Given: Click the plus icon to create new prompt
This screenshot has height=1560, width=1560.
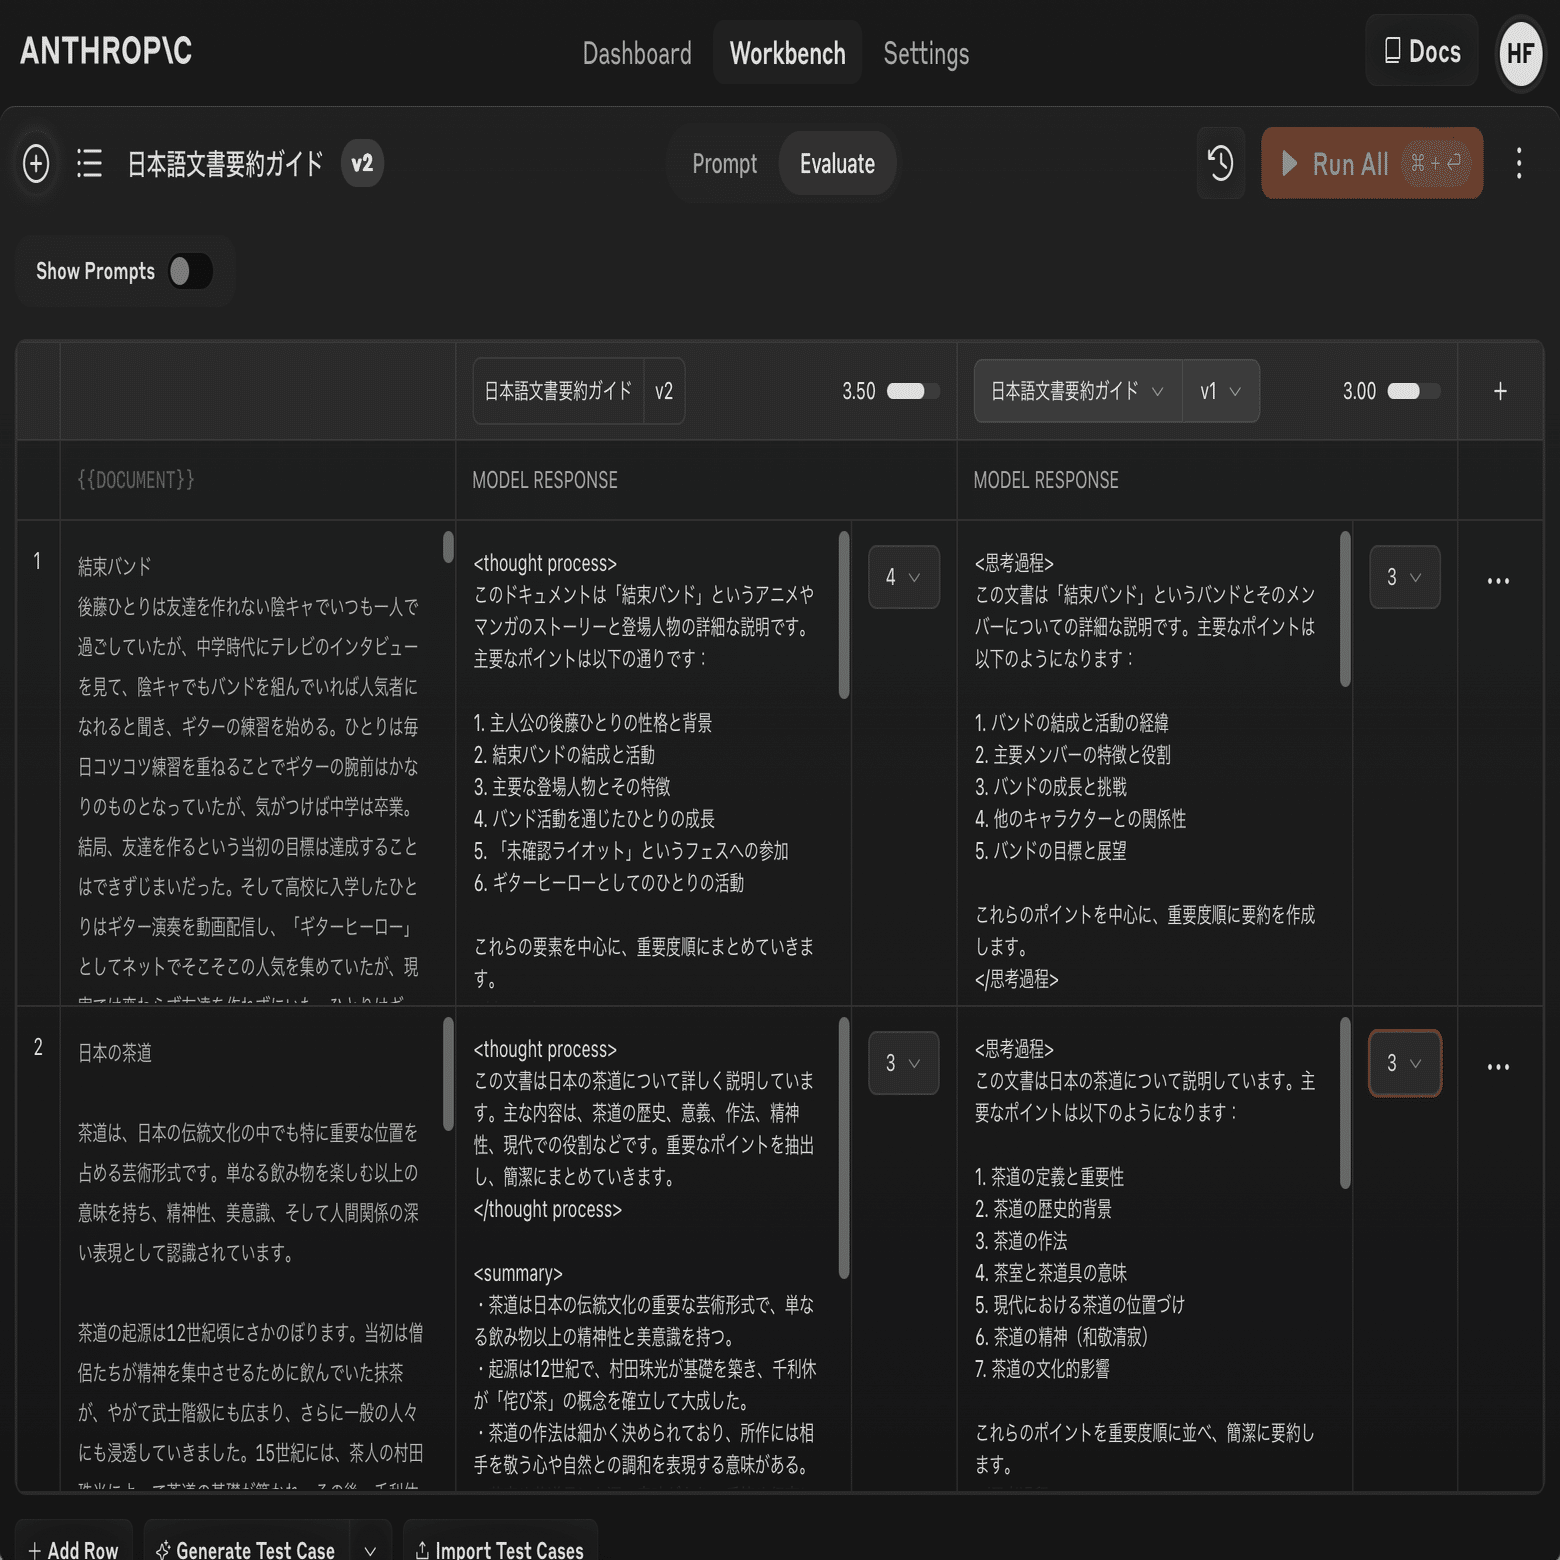Looking at the screenshot, I should tap(36, 164).
